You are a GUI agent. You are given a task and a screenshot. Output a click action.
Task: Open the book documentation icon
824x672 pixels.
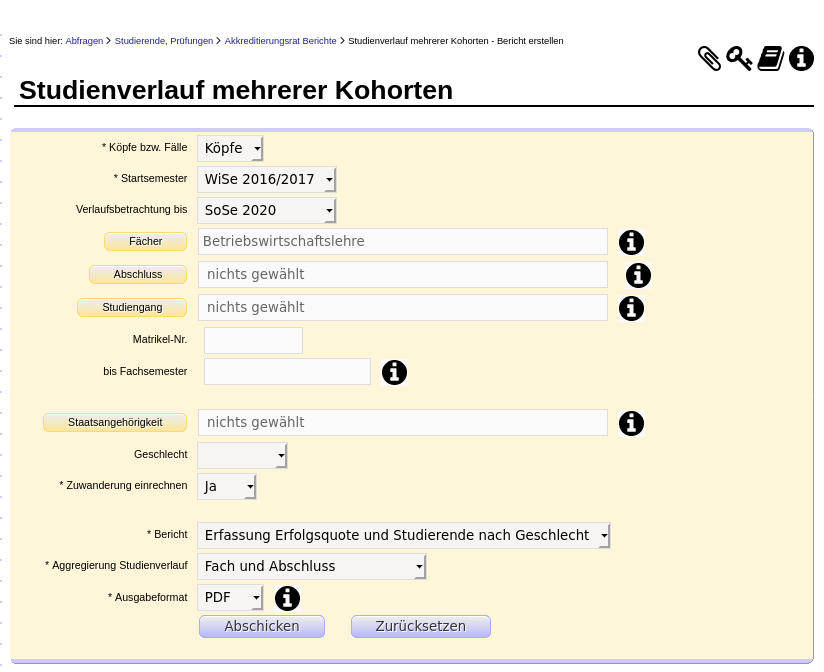coord(770,58)
